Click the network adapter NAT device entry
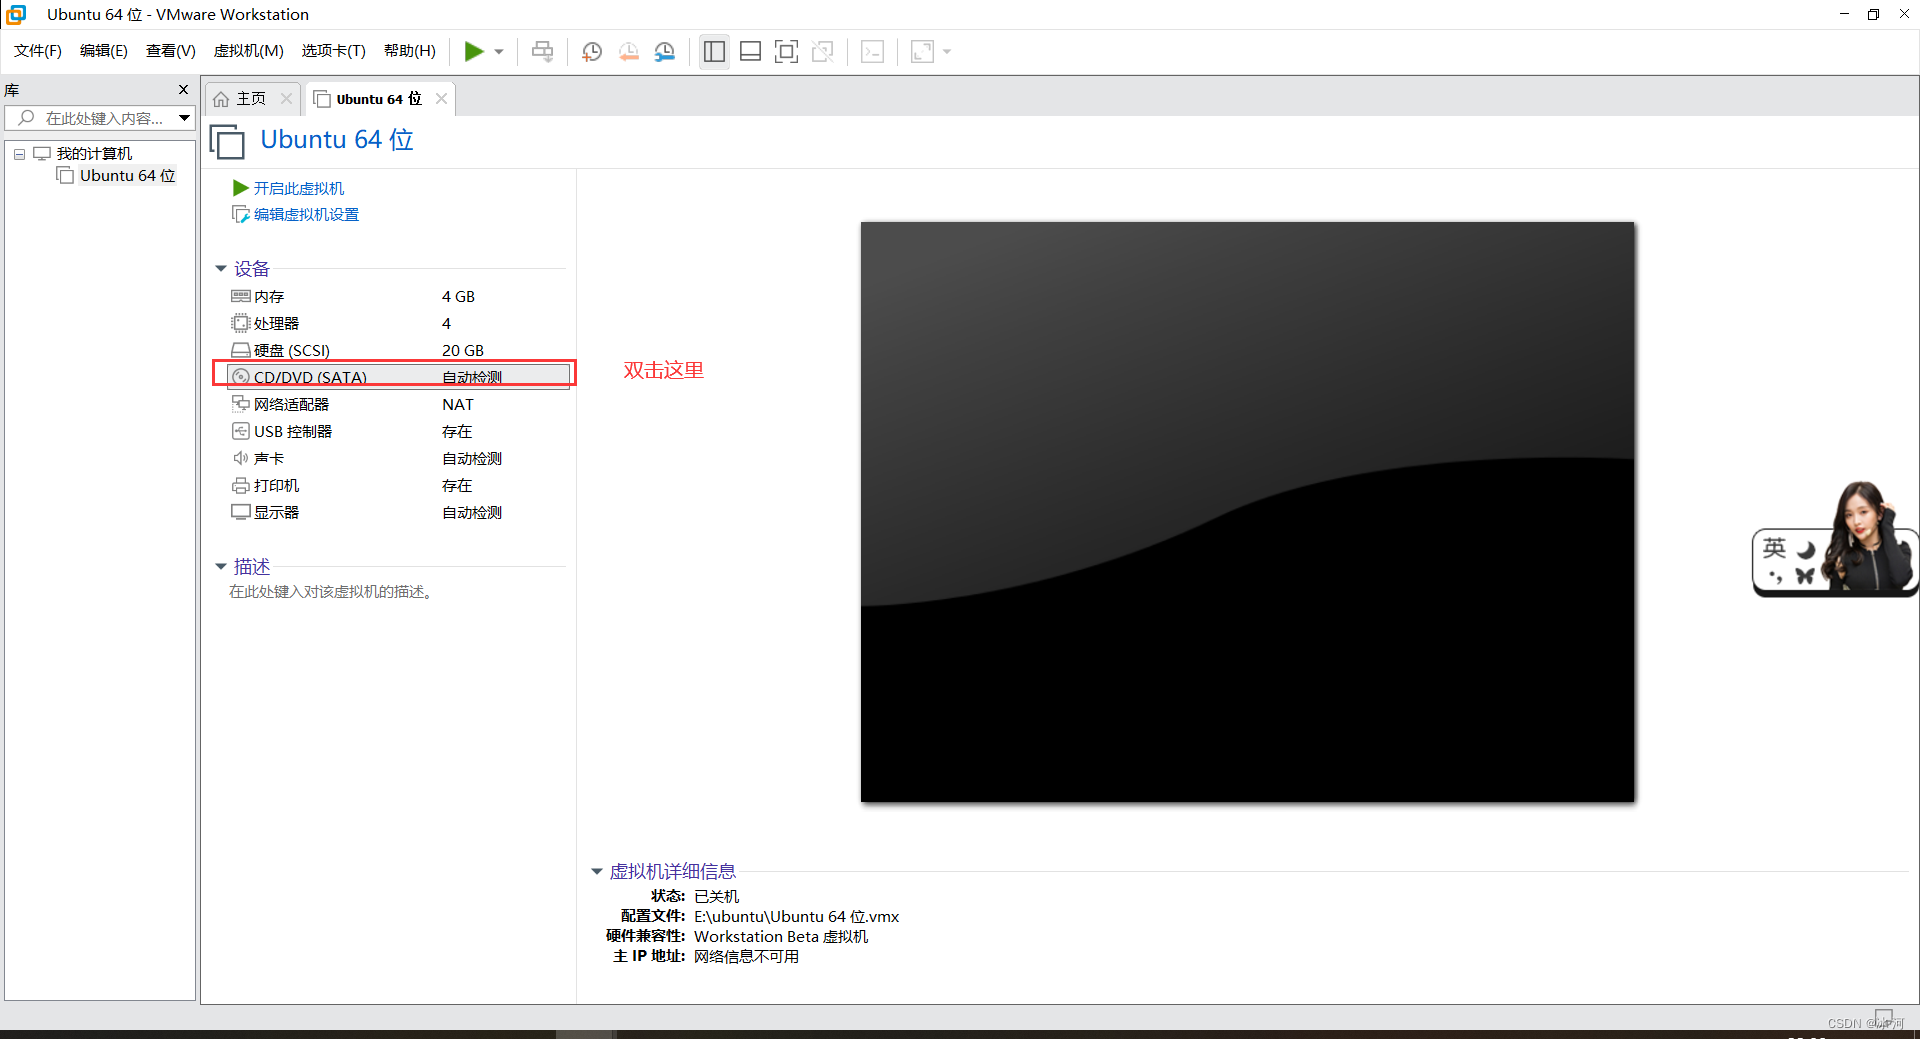Image resolution: width=1920 pixels, height=1039 pixels. (290, 404)
